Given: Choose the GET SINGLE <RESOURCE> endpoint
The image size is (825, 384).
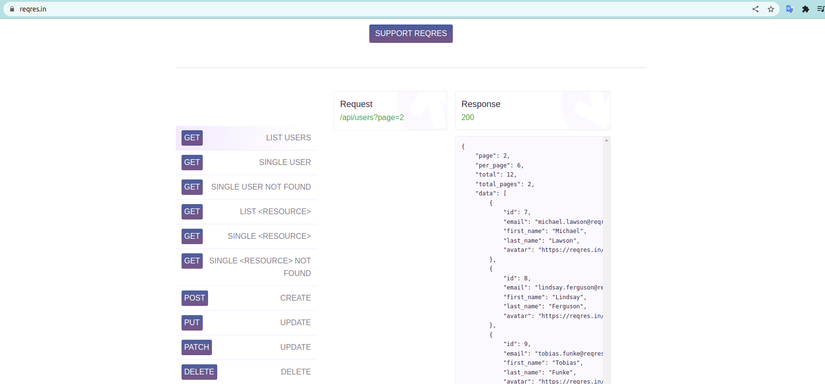Looking at the screenshot, I should (246, 236).
